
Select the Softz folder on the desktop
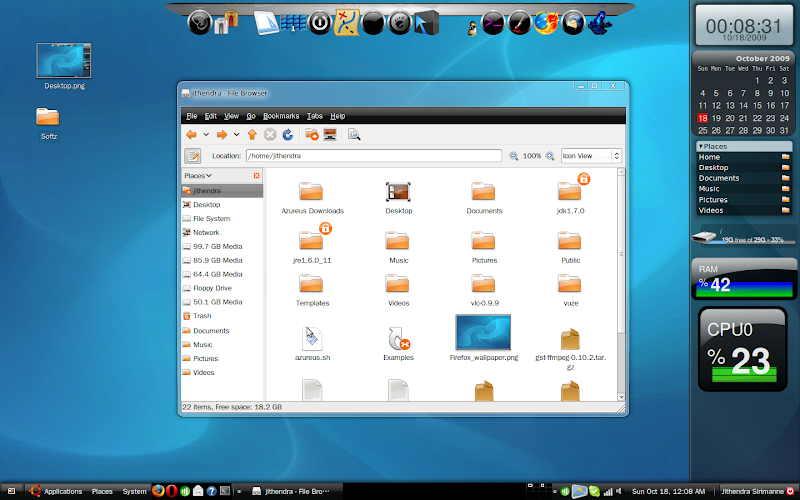point(48,122)
